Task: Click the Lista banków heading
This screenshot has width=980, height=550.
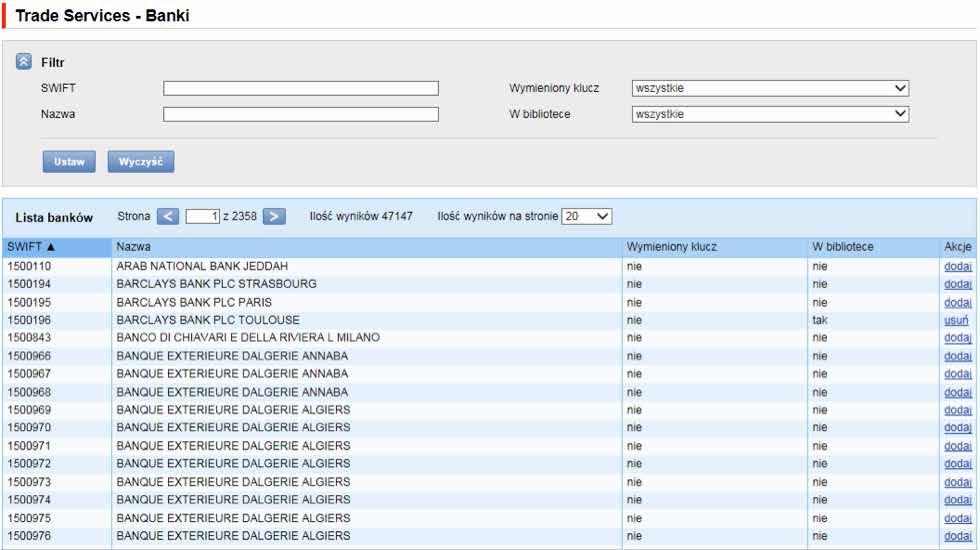Action: click(54, 218)
